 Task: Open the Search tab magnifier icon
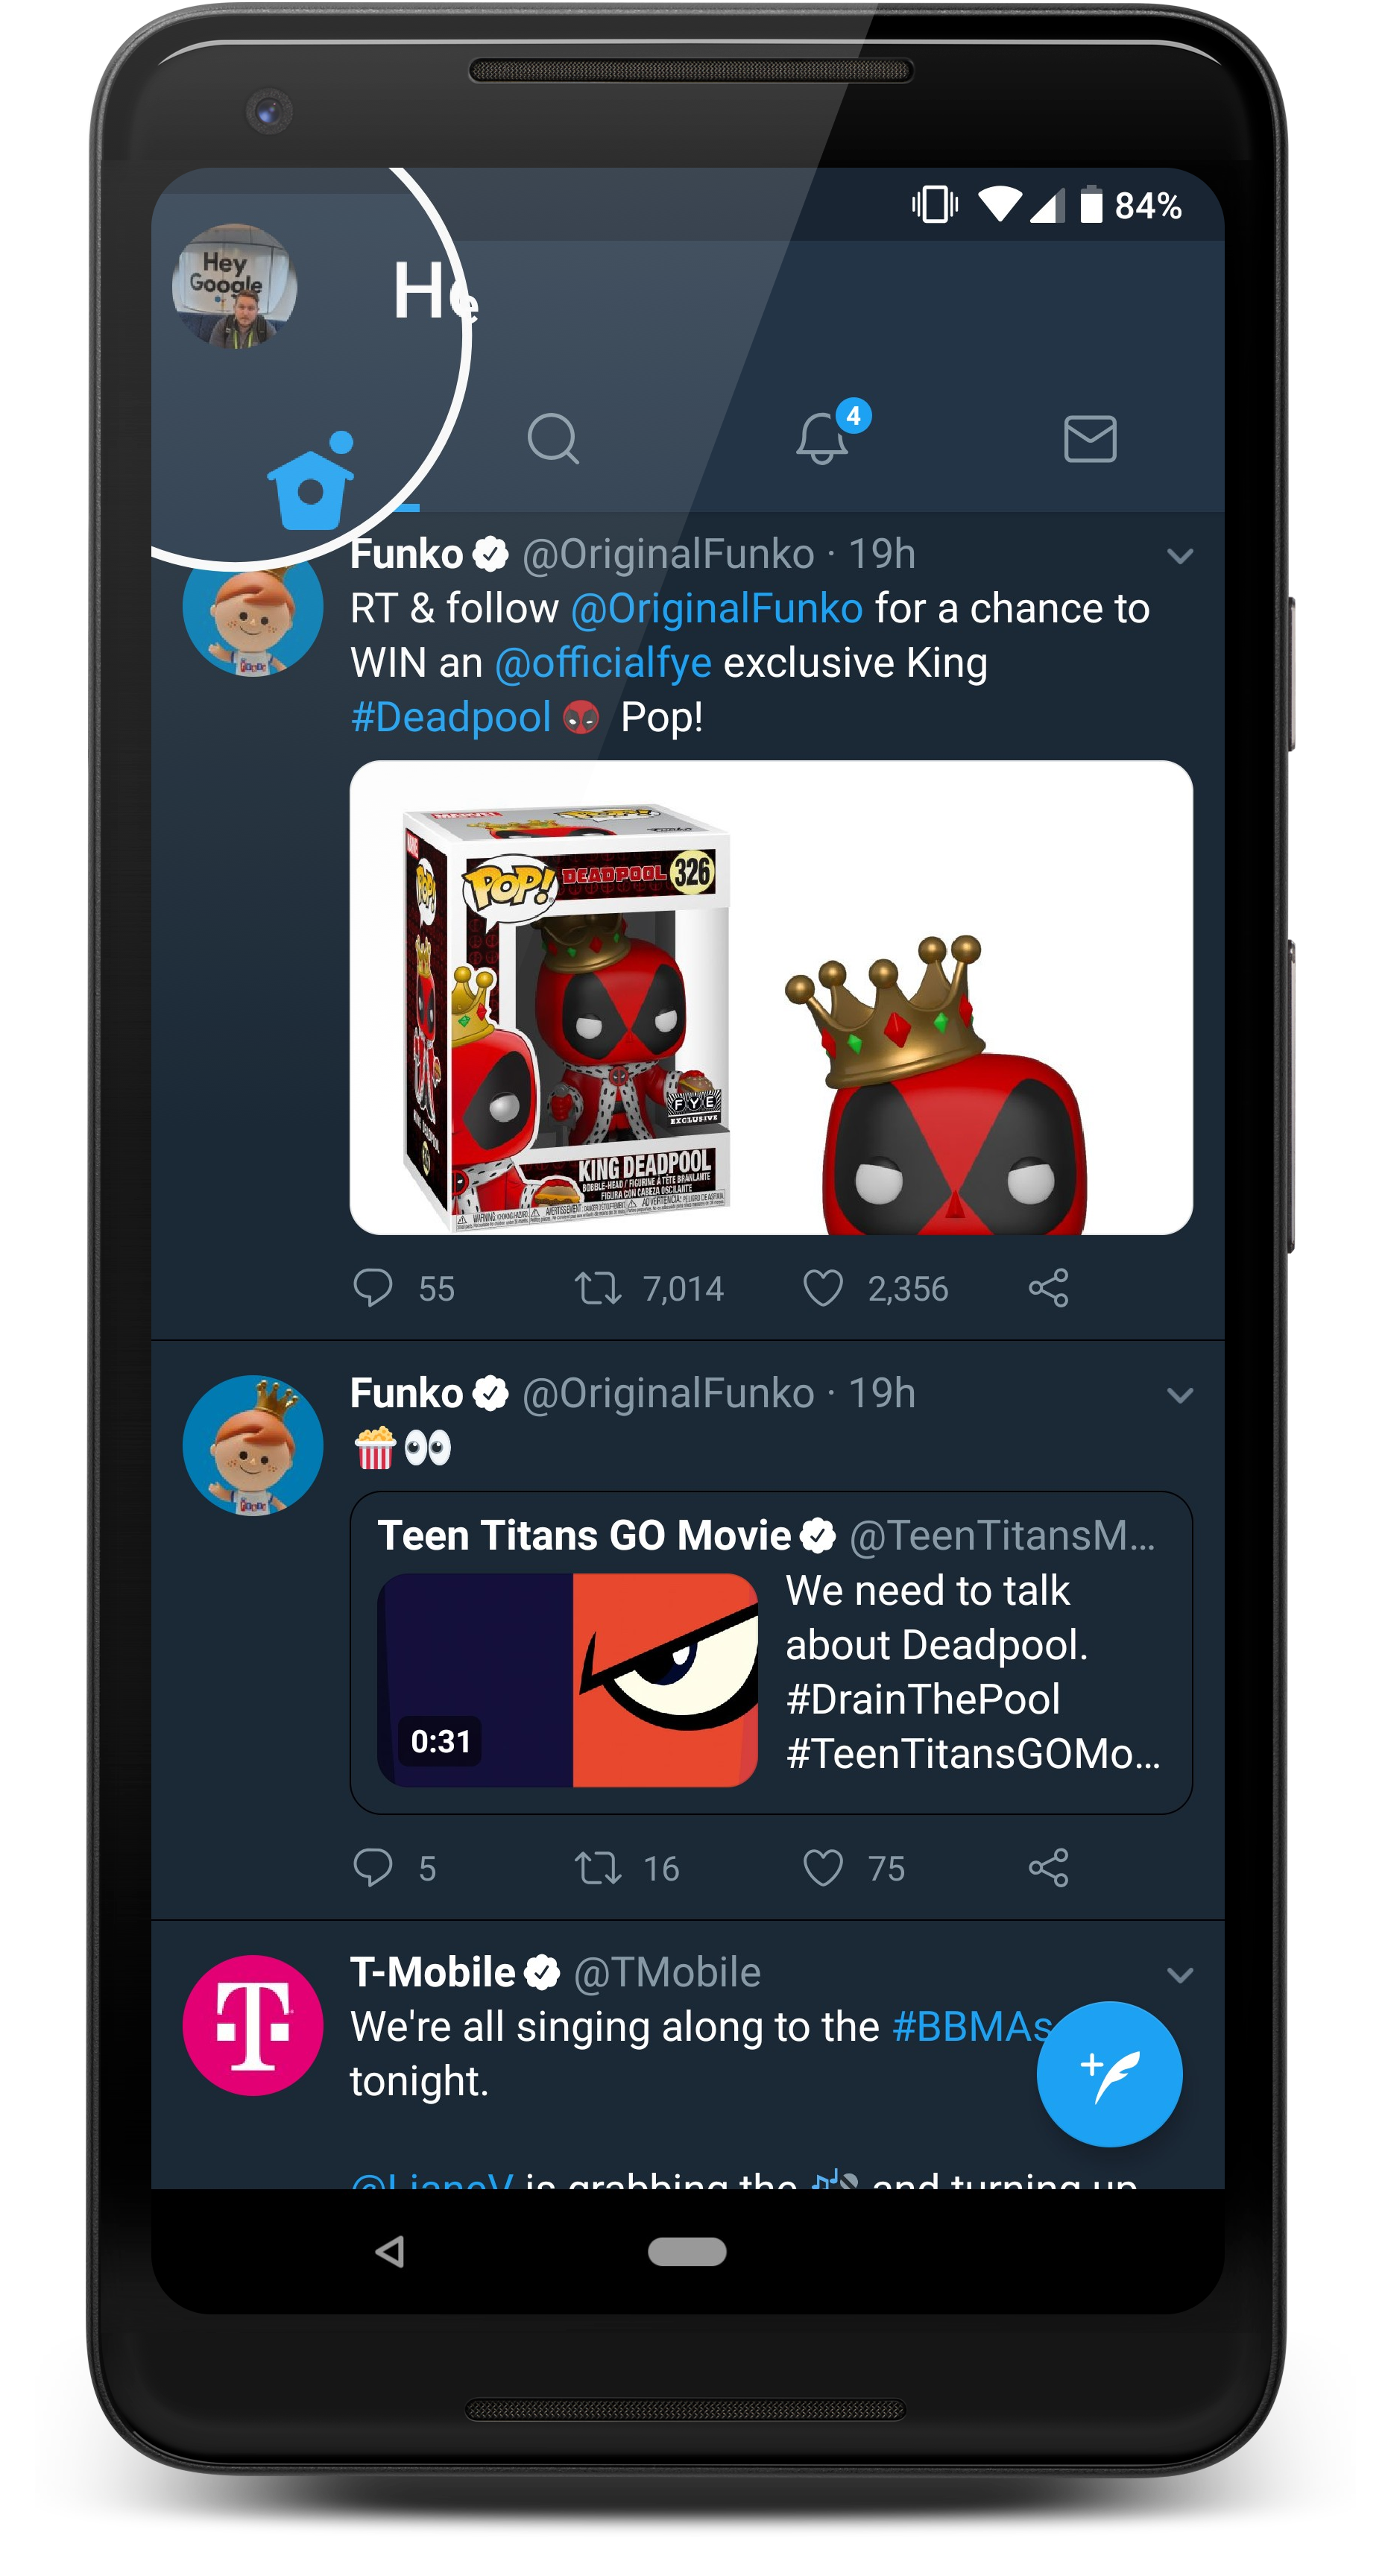point(553,438)
